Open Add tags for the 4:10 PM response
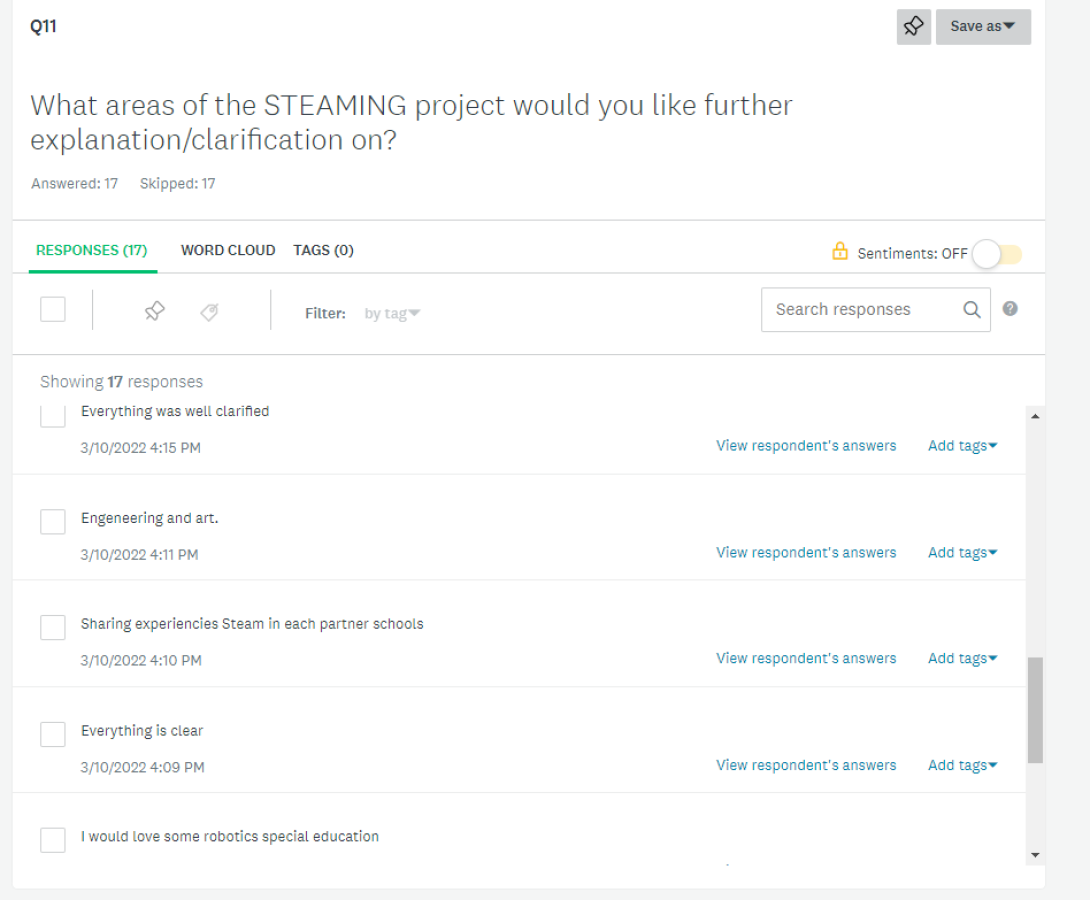 [x=962, y=659]
